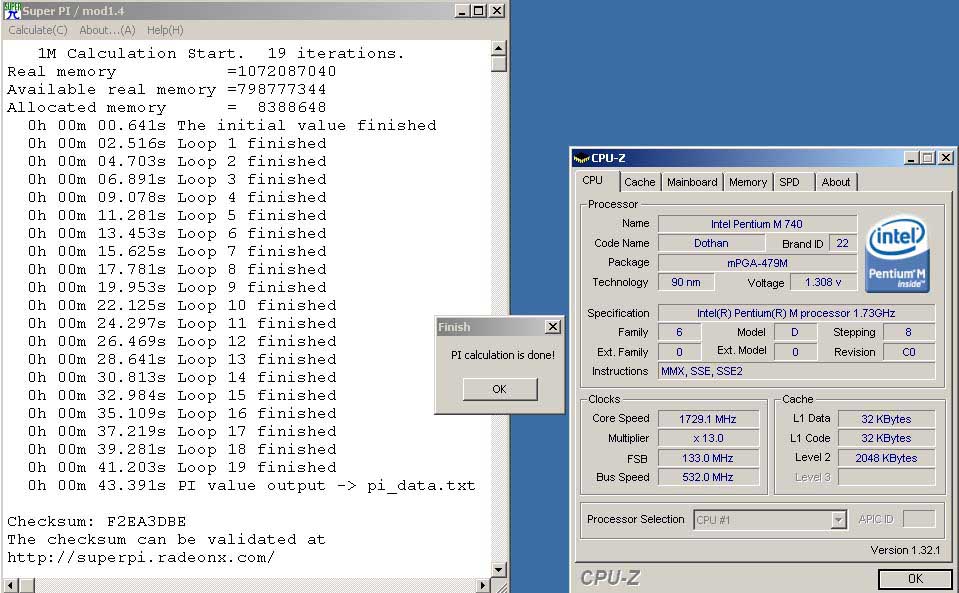959x593 pixels.
Task: Click the CPU-Z OK button
Action: pyautogui.click(x=915, y=578)
